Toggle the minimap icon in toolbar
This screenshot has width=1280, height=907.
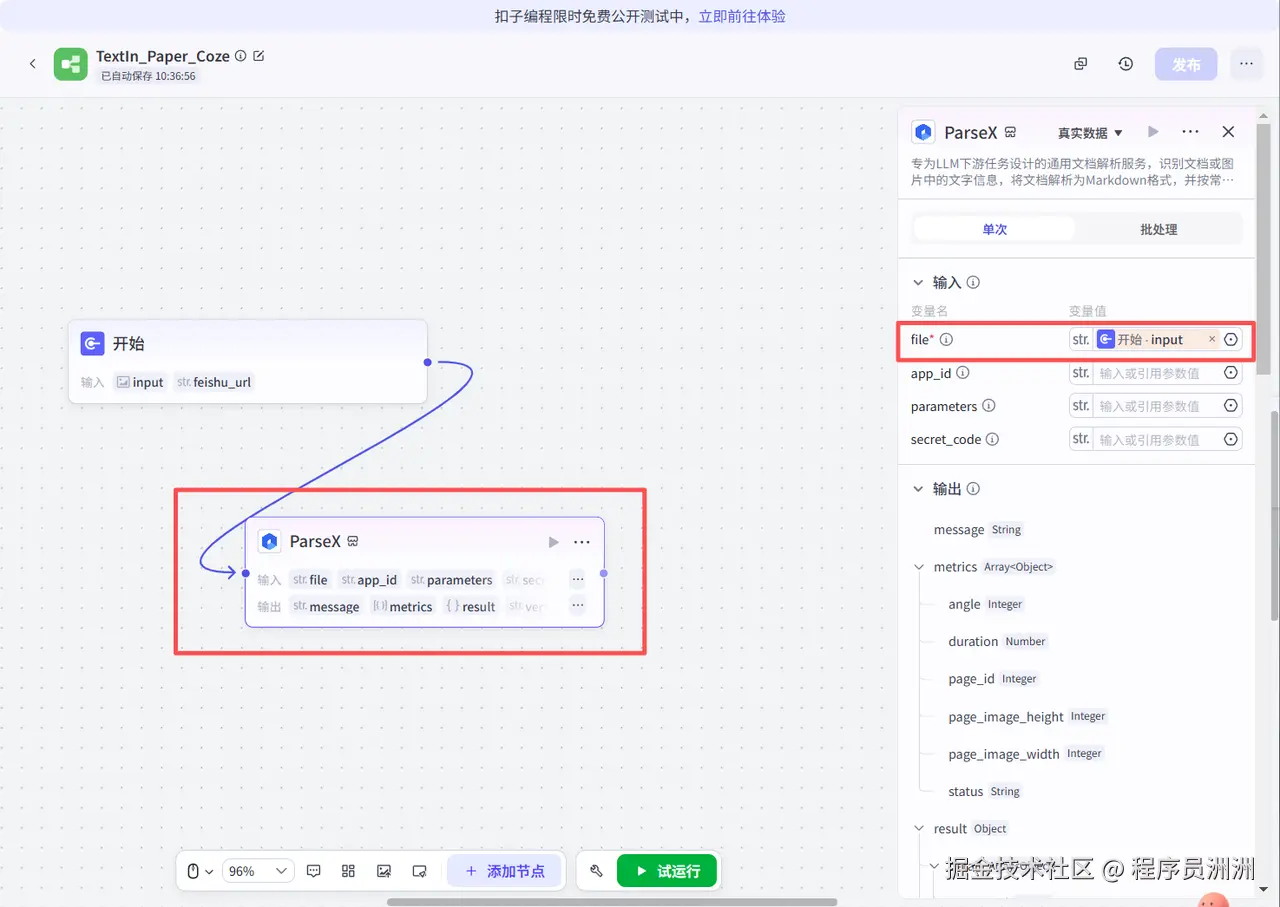(420, 871)
